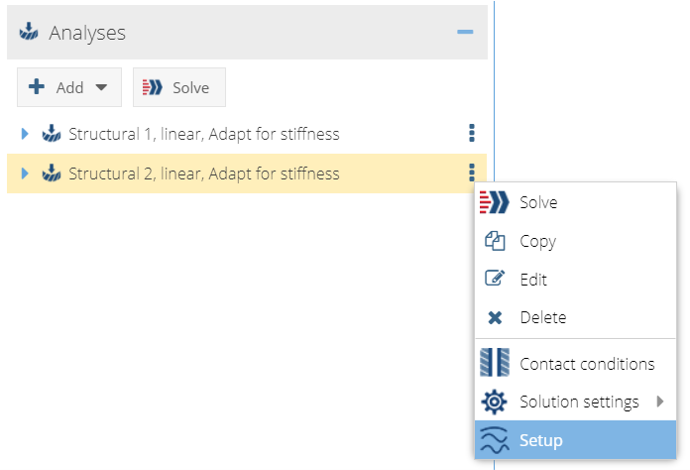Image resolution: width=690 pixels, height=470 pixels.
Task: Click the Analyses panel header icon
Action: pos(29,33)
